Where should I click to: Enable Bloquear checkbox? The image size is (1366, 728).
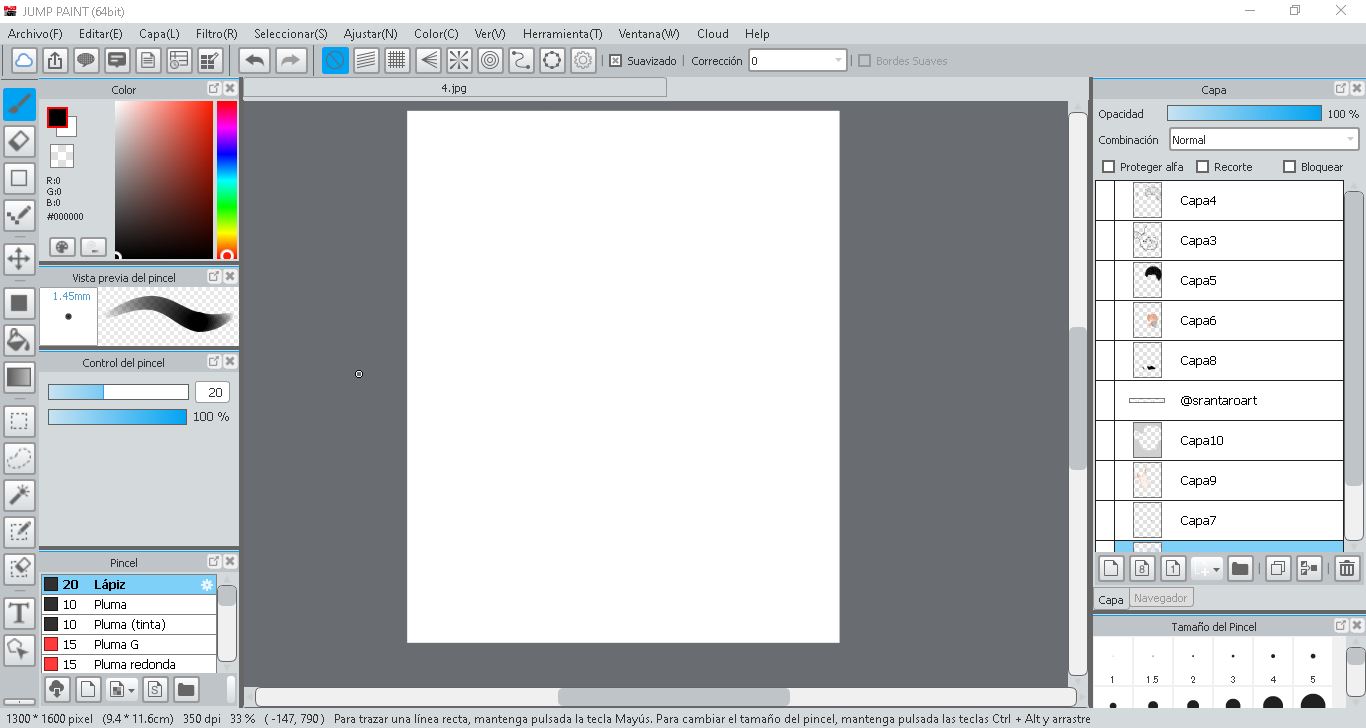1289,167
